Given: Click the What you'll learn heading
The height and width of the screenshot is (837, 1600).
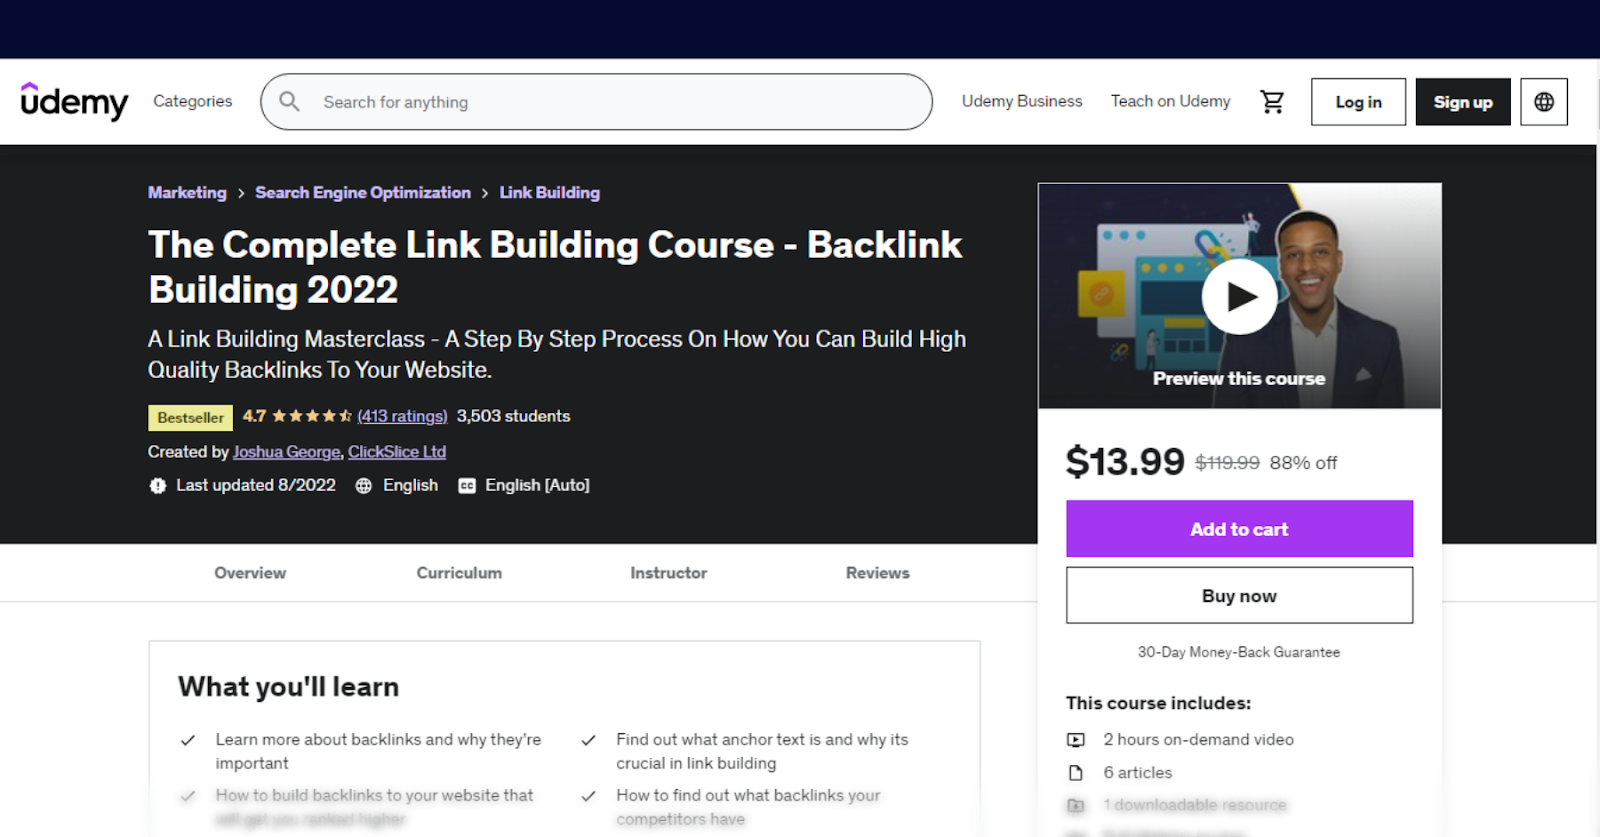Looking at the screenshot, I should coord(288,687).
